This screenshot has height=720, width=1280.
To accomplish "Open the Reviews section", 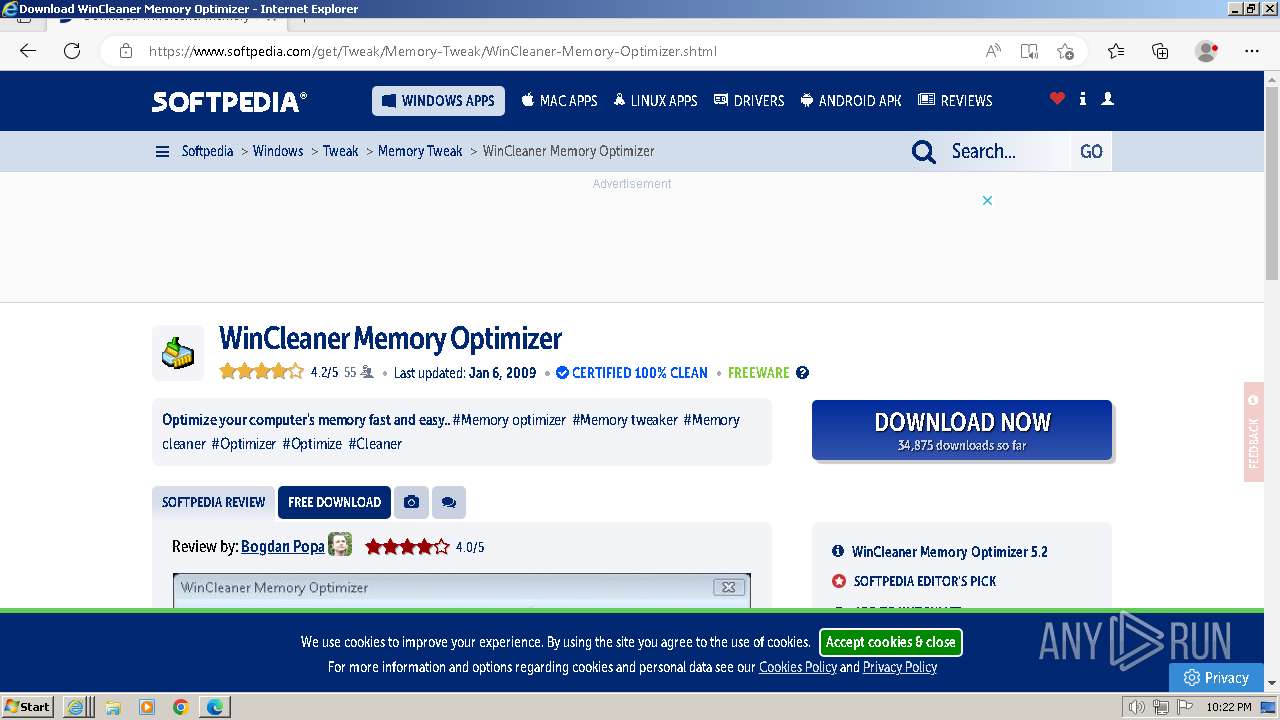I will pos(955,101).
